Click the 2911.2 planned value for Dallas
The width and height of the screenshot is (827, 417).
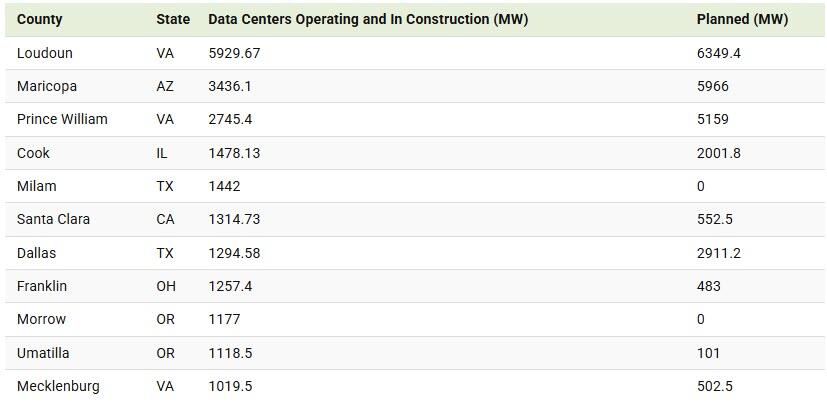point(718,253)
